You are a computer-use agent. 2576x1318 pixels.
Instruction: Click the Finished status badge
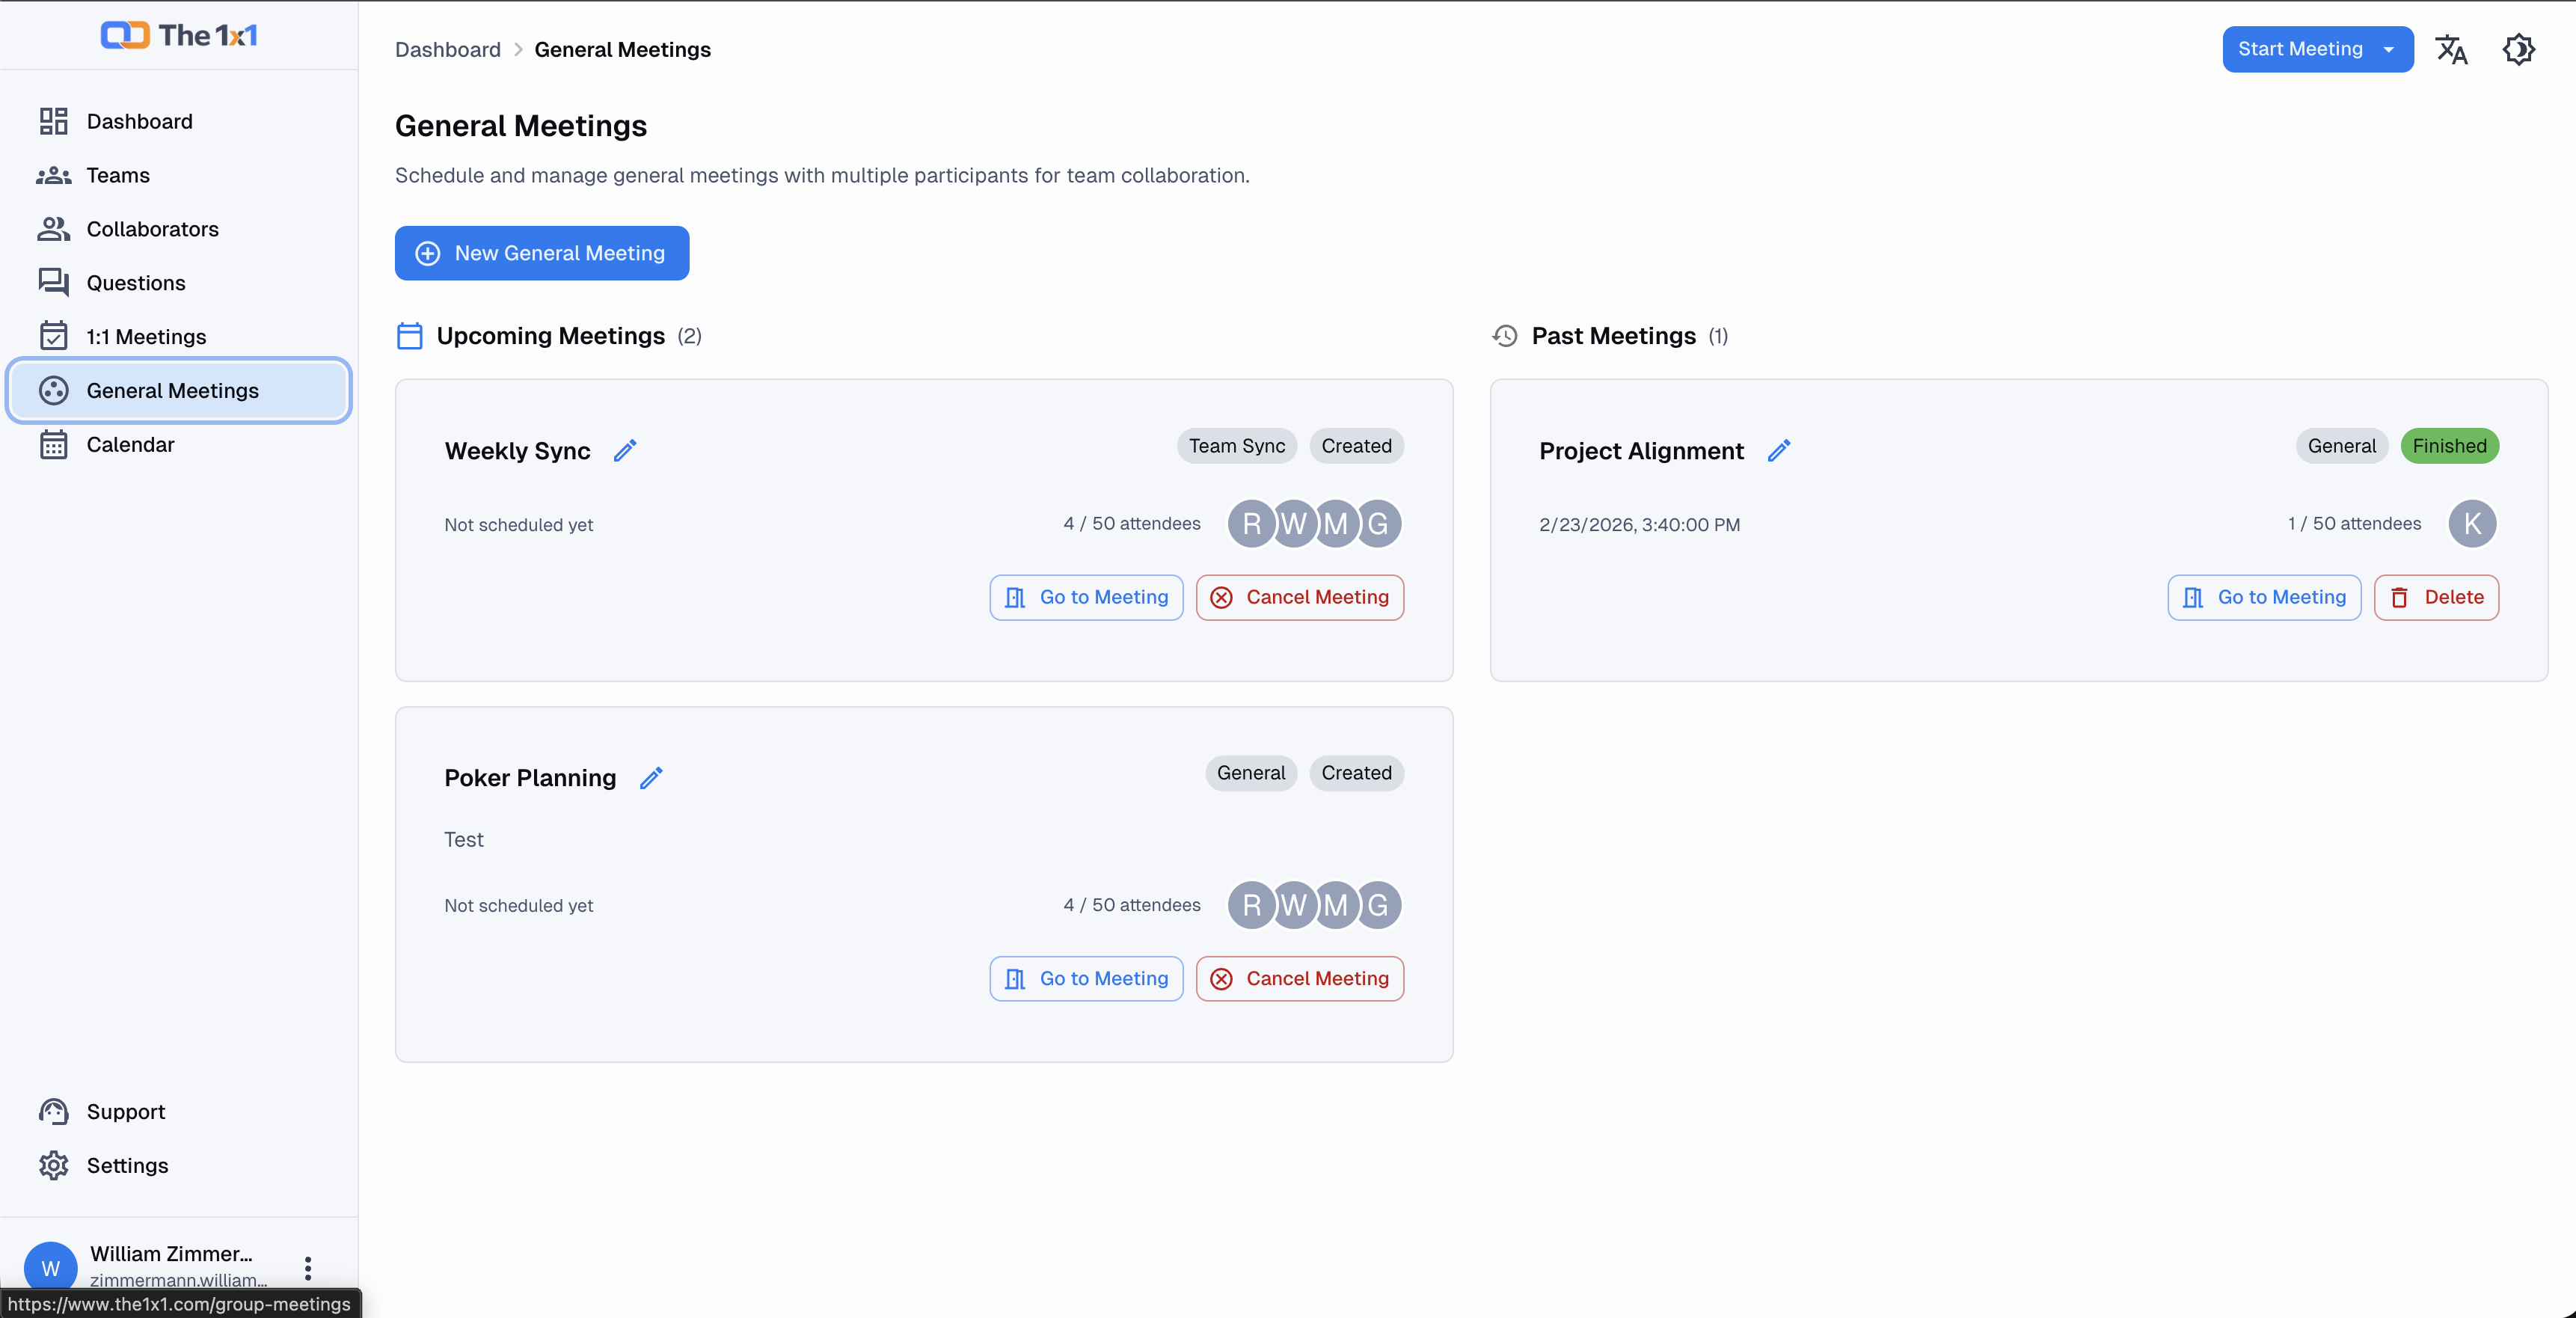pyautogui.click(x=2449, y=446)
